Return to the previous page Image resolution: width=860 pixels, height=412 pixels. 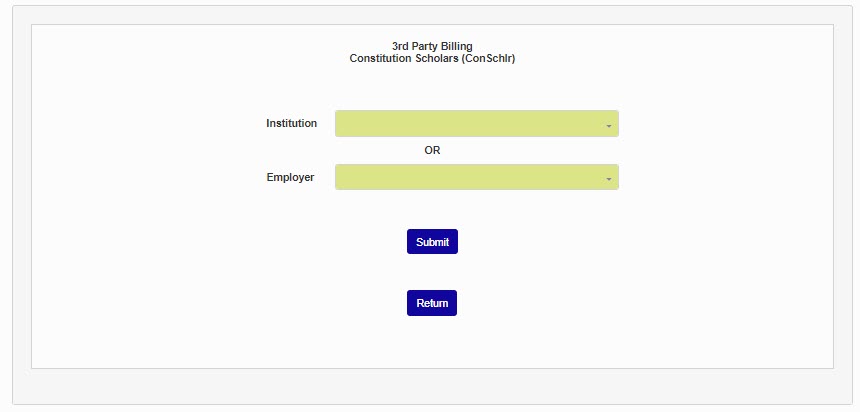[432, 303]
